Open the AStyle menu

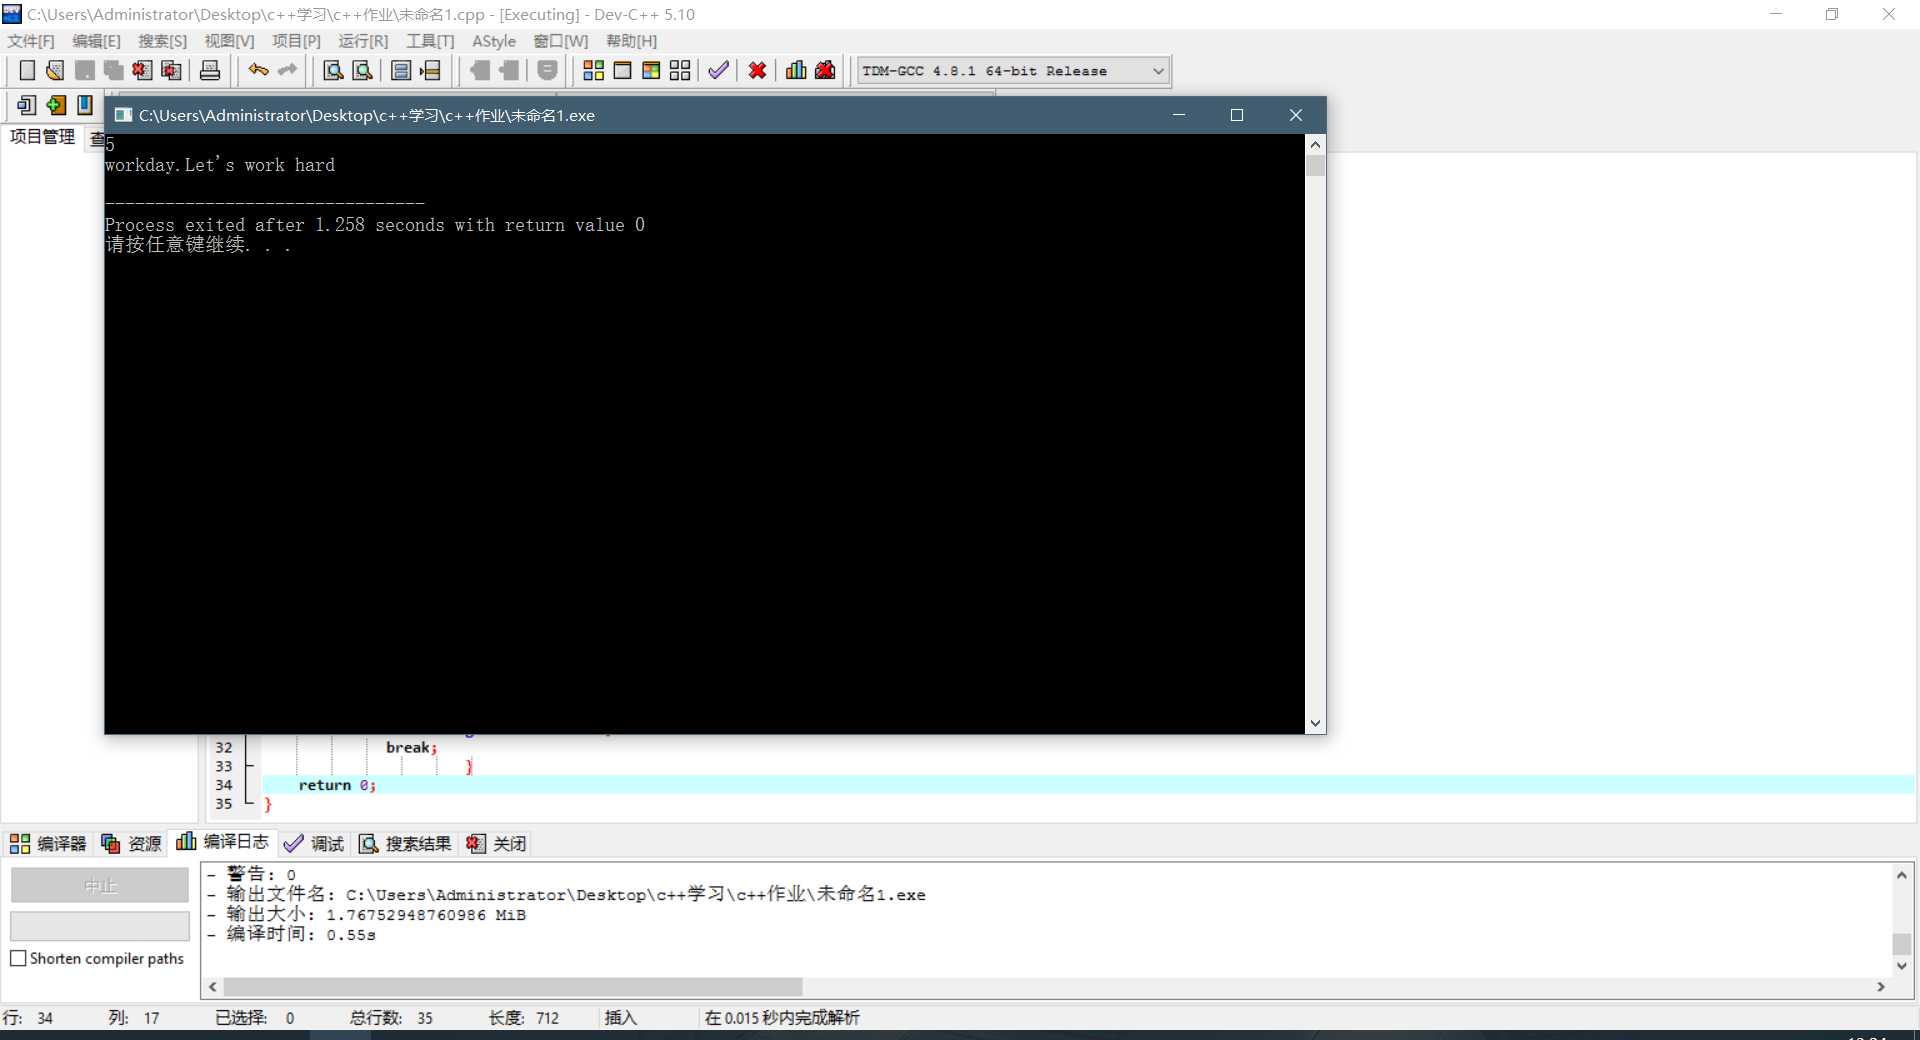(494, 41)
